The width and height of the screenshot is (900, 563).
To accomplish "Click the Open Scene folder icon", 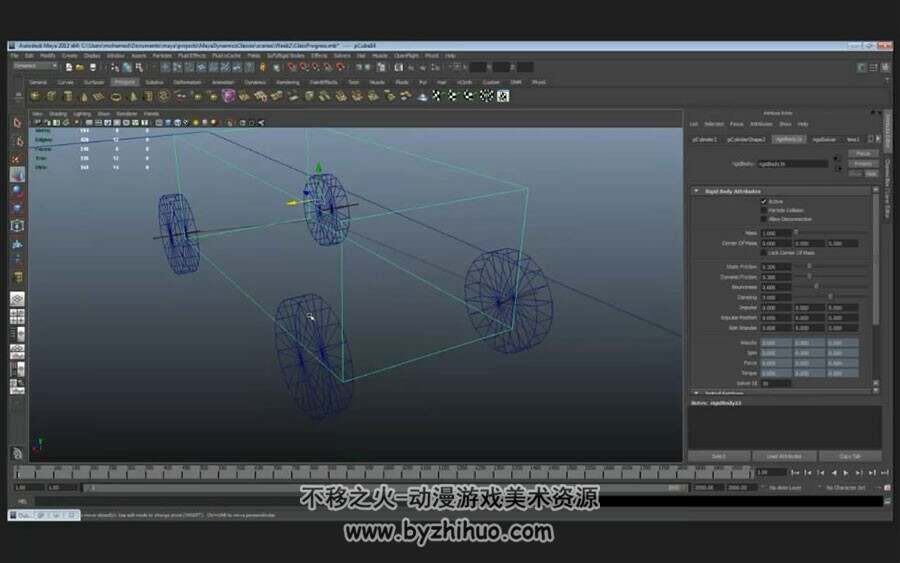I will 80,67.
